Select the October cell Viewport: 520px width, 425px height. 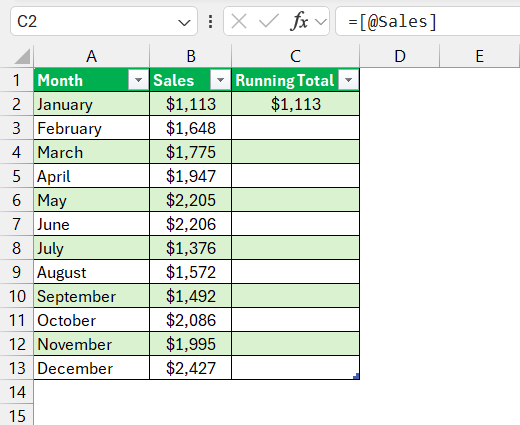tap(92, 320)
